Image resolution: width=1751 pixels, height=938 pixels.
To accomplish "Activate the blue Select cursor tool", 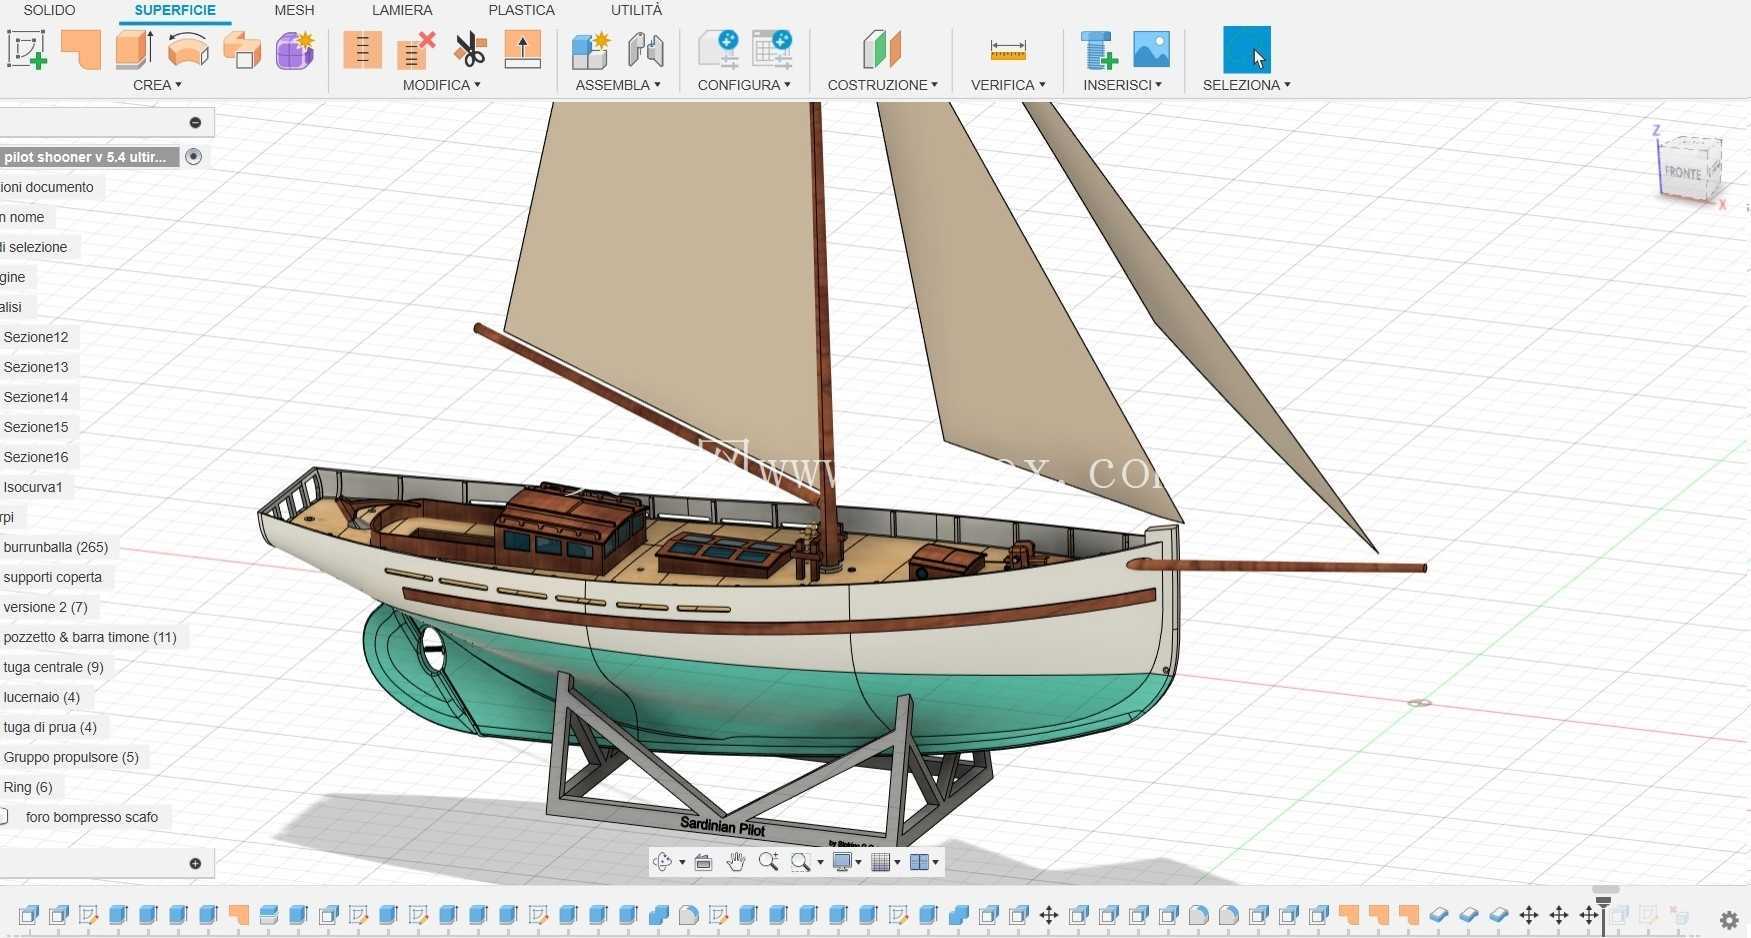I will [1247, 50].
